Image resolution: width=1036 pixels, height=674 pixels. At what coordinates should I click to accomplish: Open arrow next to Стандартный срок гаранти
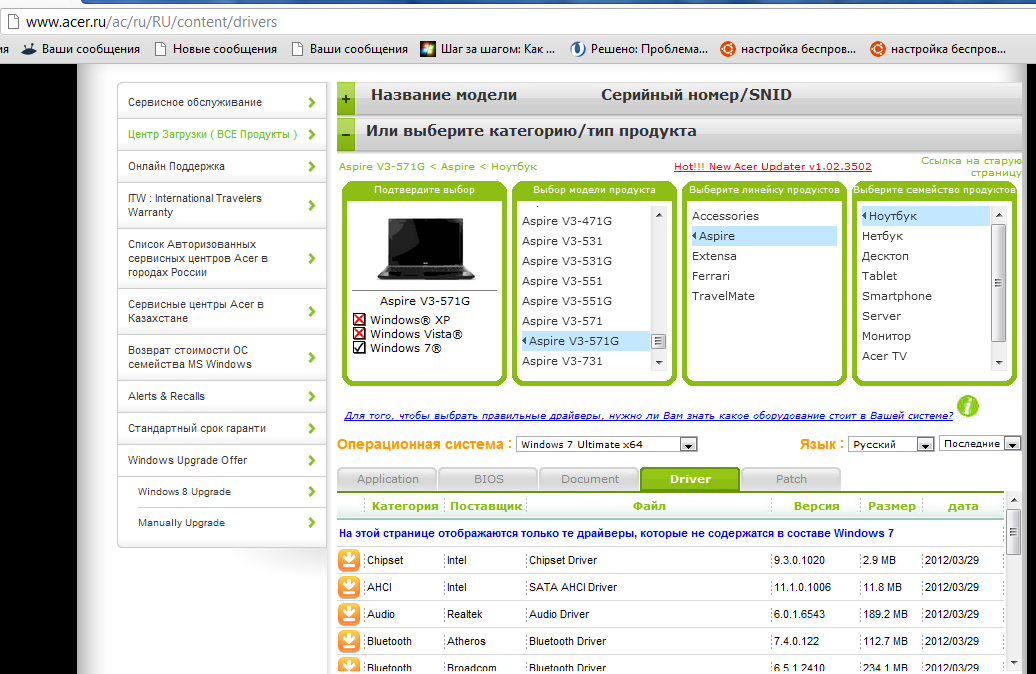point(312,428)
